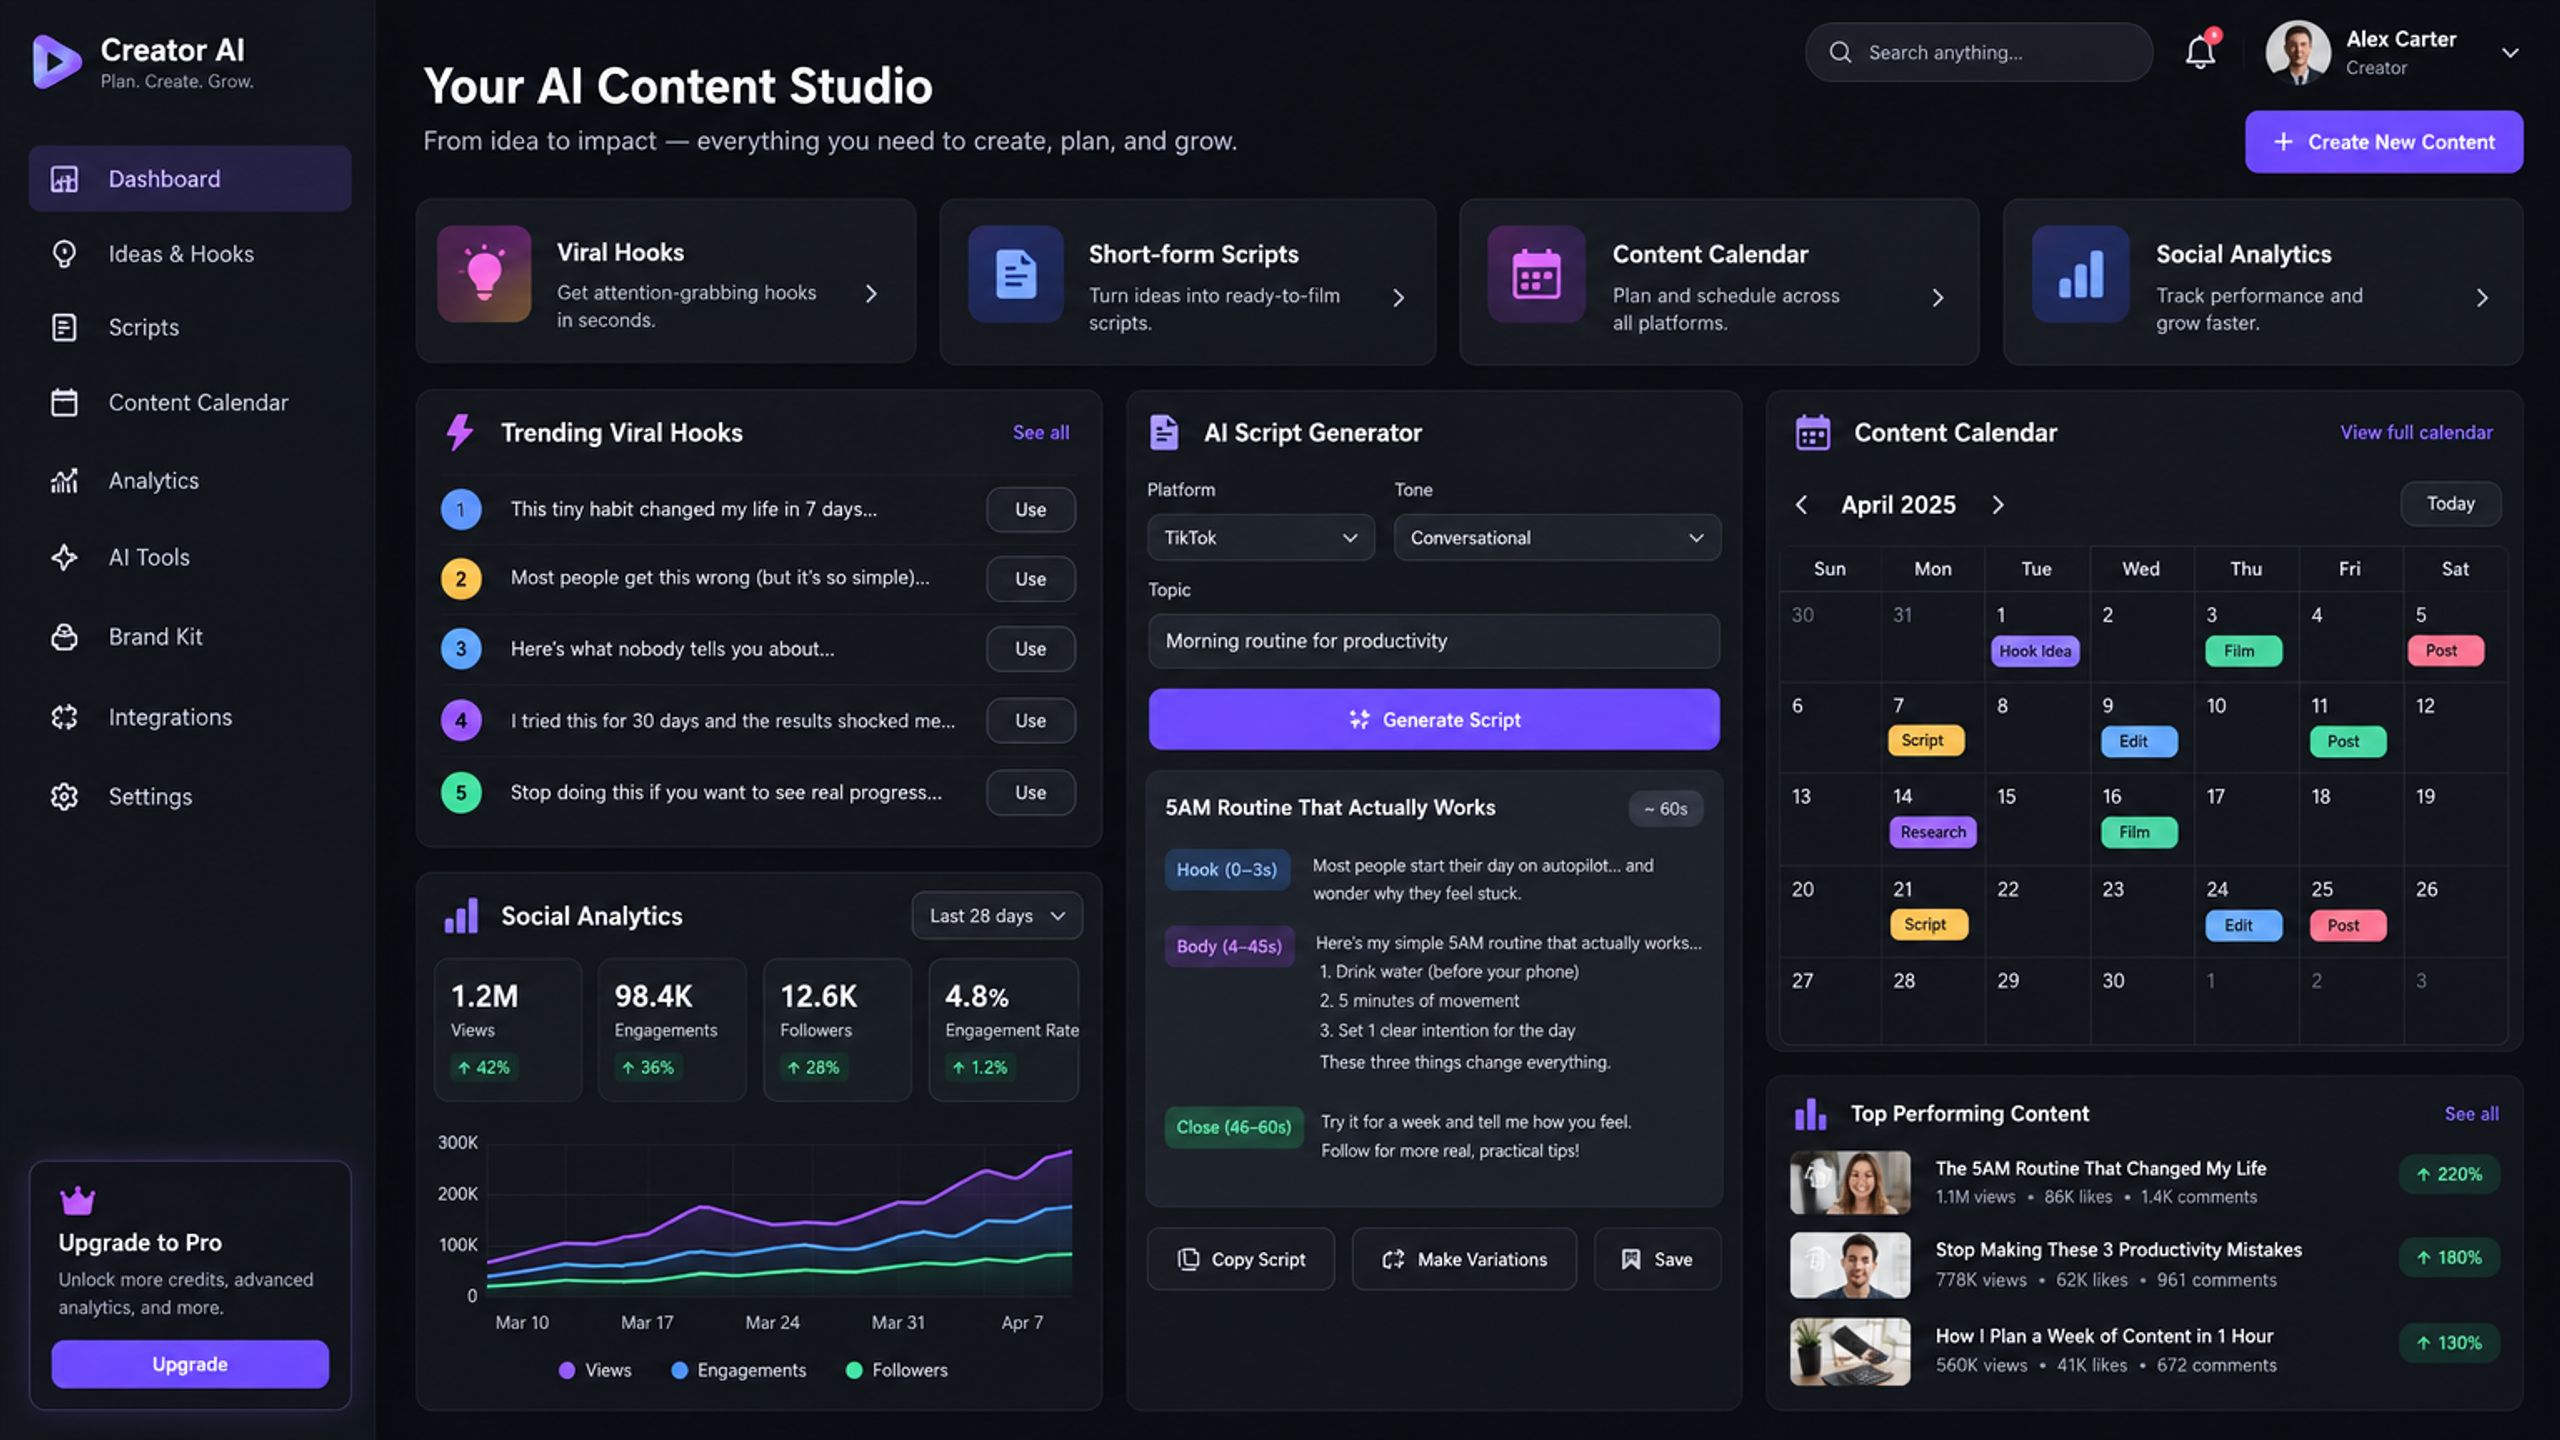Image resolution: width=2560 pixels, height=1440 pixels.
Task: Go to previous month in calendar
Action: [1801, 505]
